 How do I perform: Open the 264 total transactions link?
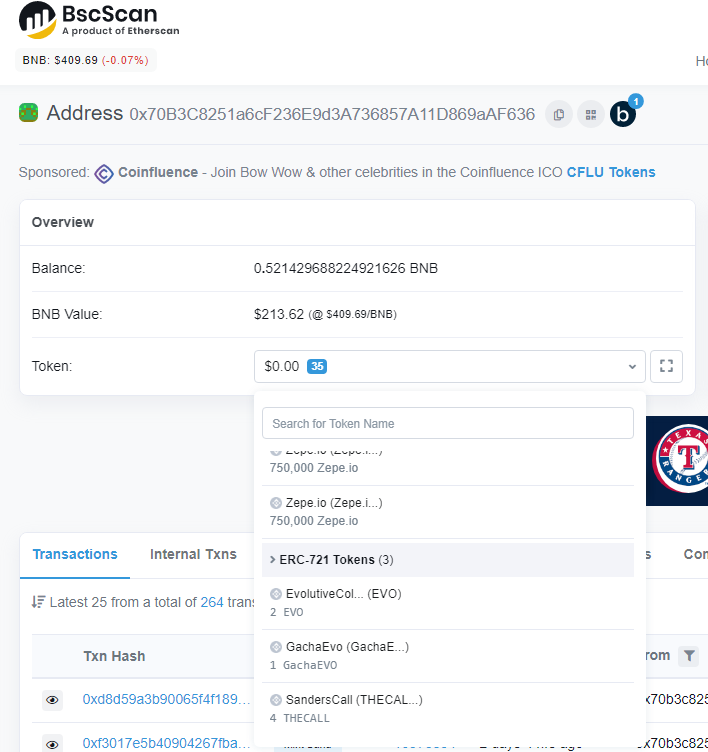coord(212,602)
